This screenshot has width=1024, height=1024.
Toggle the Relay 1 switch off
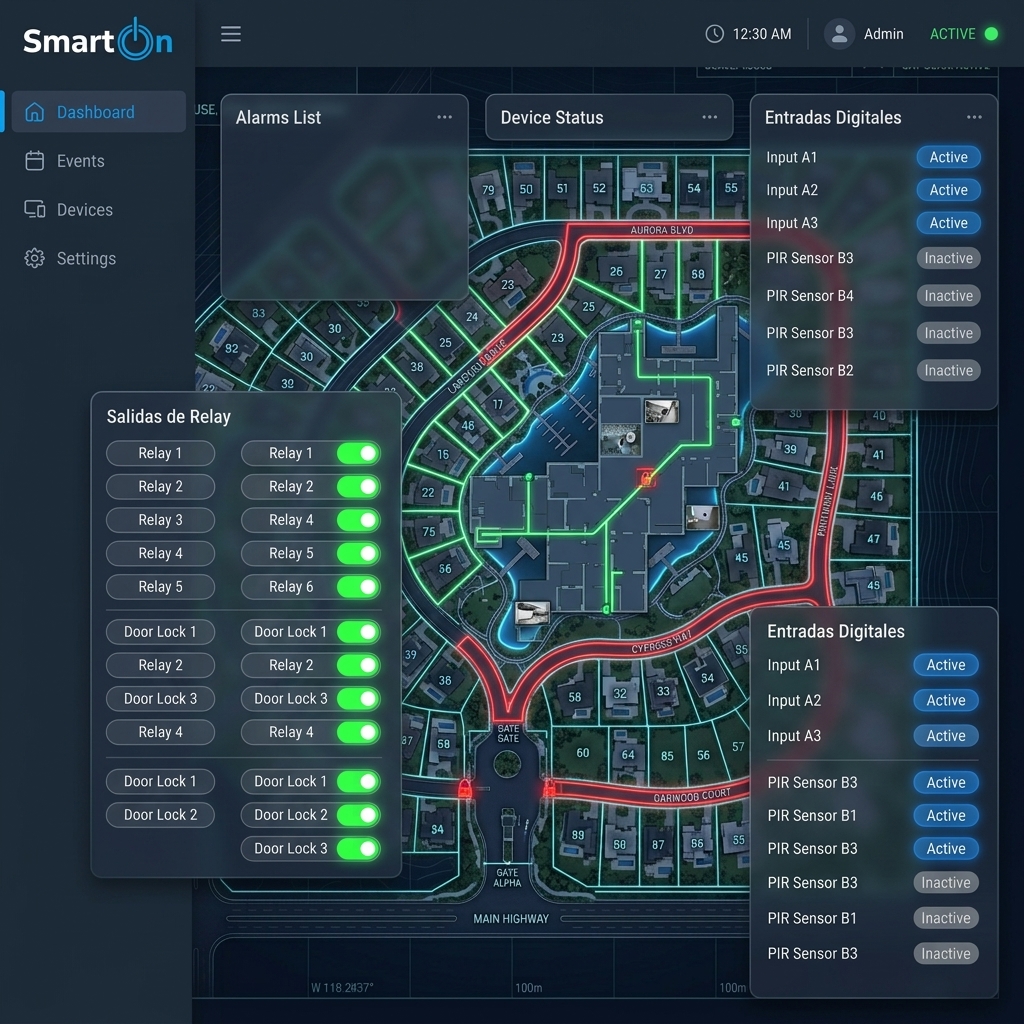[x=359, y=453]
